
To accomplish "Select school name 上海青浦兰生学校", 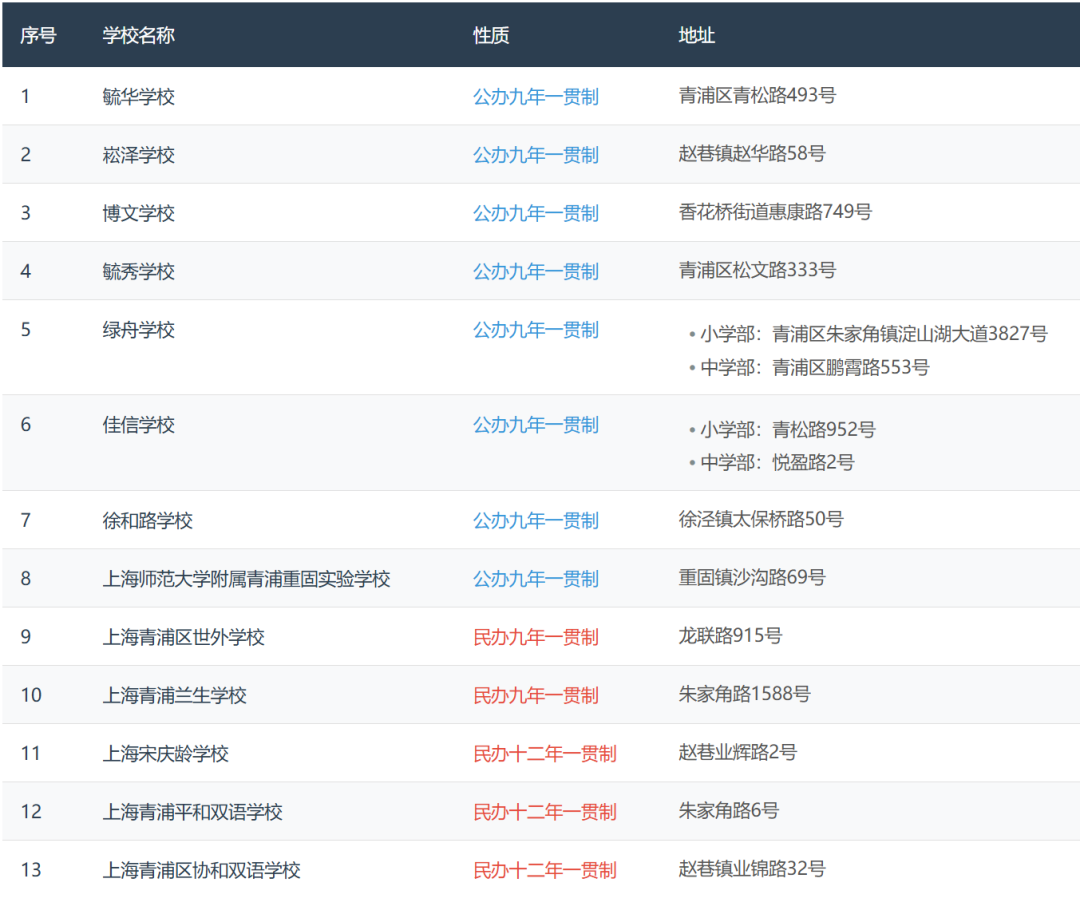I will [174, 695].
